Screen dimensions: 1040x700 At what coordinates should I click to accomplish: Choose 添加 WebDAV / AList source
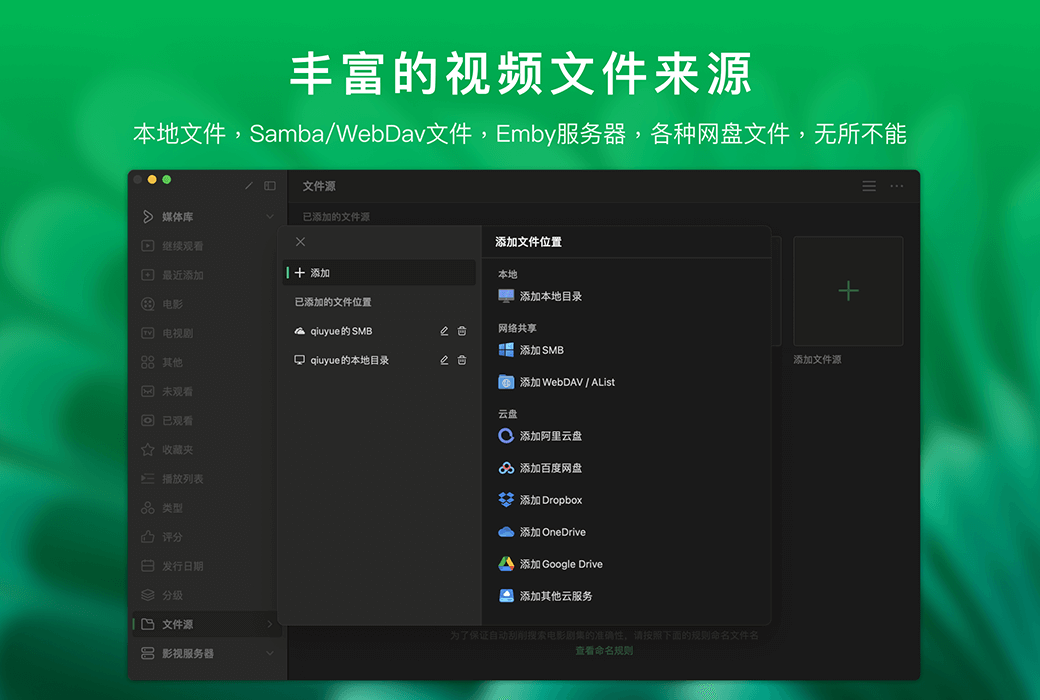(568, 381)
